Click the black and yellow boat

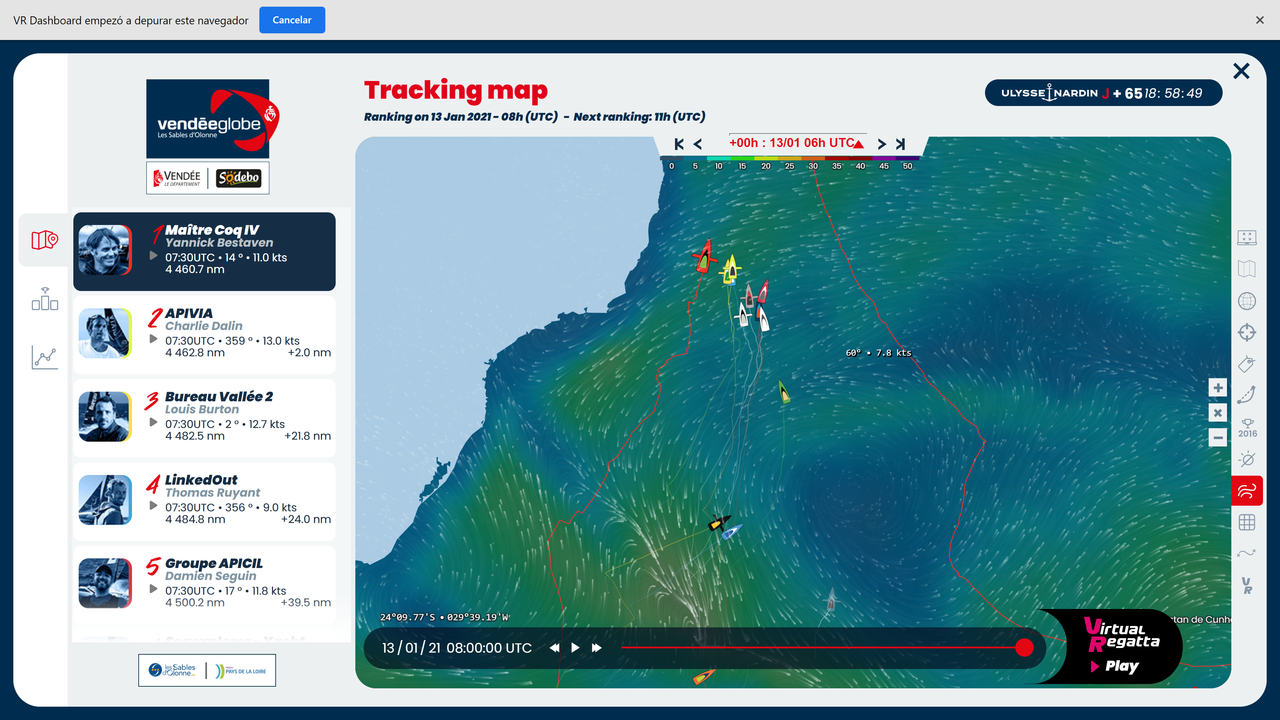point(717,523)
